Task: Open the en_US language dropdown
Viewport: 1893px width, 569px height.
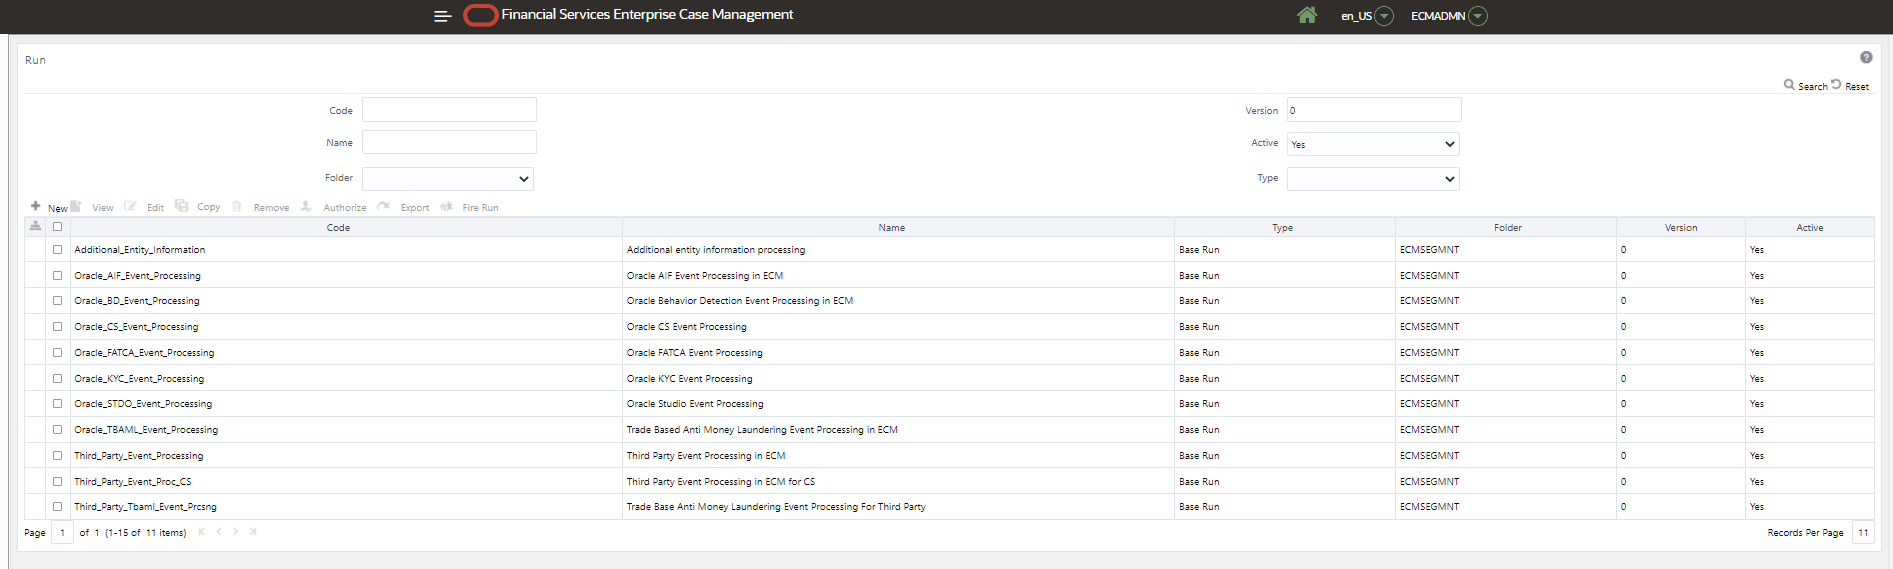Action: coord(1384,16)
